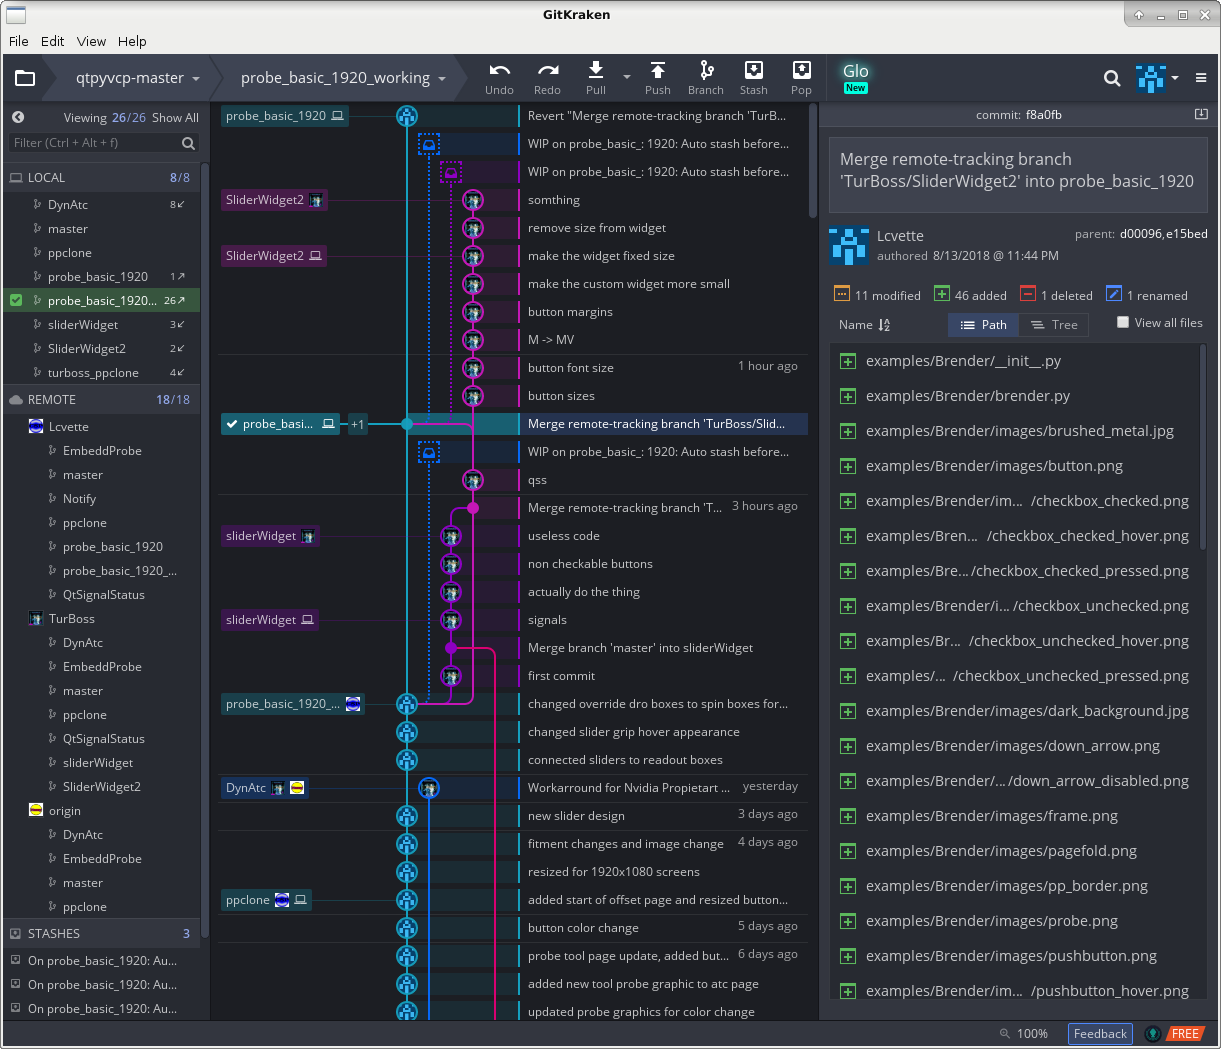Open parent commit e15bed
Image resolution: width=1221 pixels, height=1049 pixels.
point(1187,234)
